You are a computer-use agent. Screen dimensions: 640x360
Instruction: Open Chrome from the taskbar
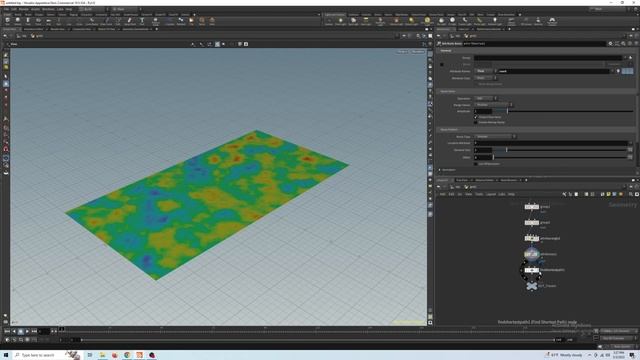pos(127,355)
